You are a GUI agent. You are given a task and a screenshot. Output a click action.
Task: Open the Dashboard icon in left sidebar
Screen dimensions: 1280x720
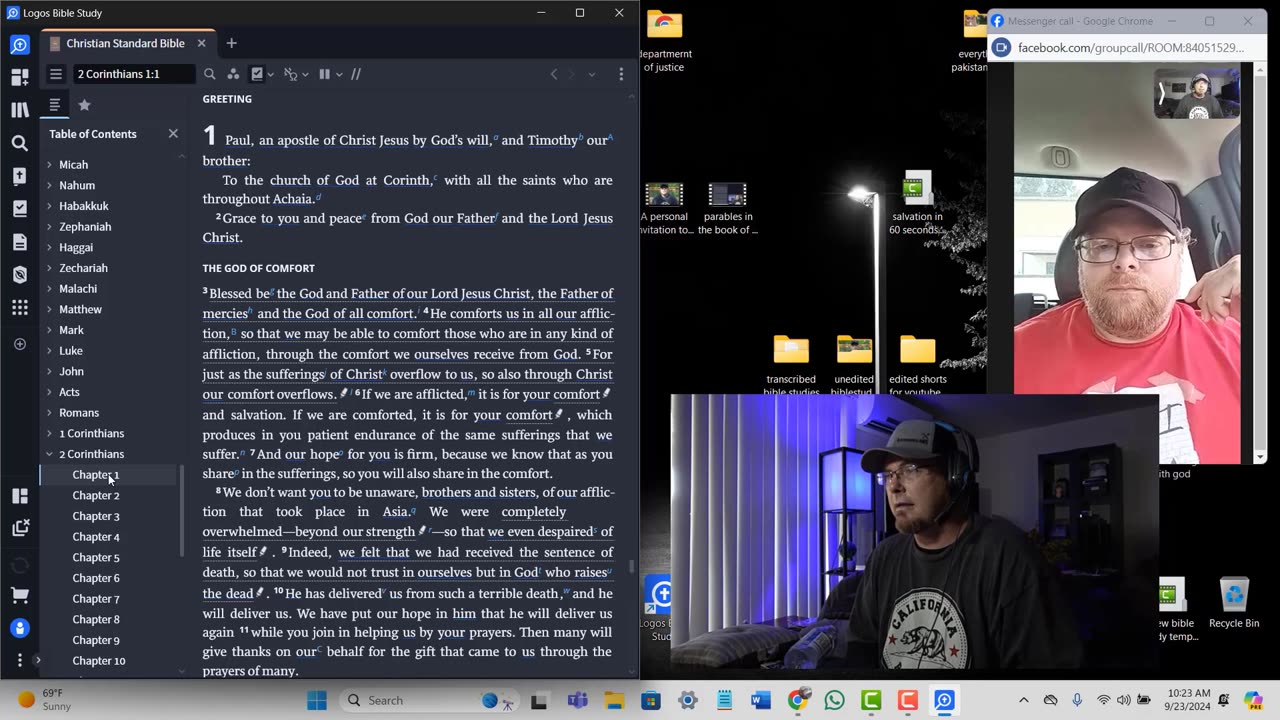pyautogui.click(x=20, y=77)
